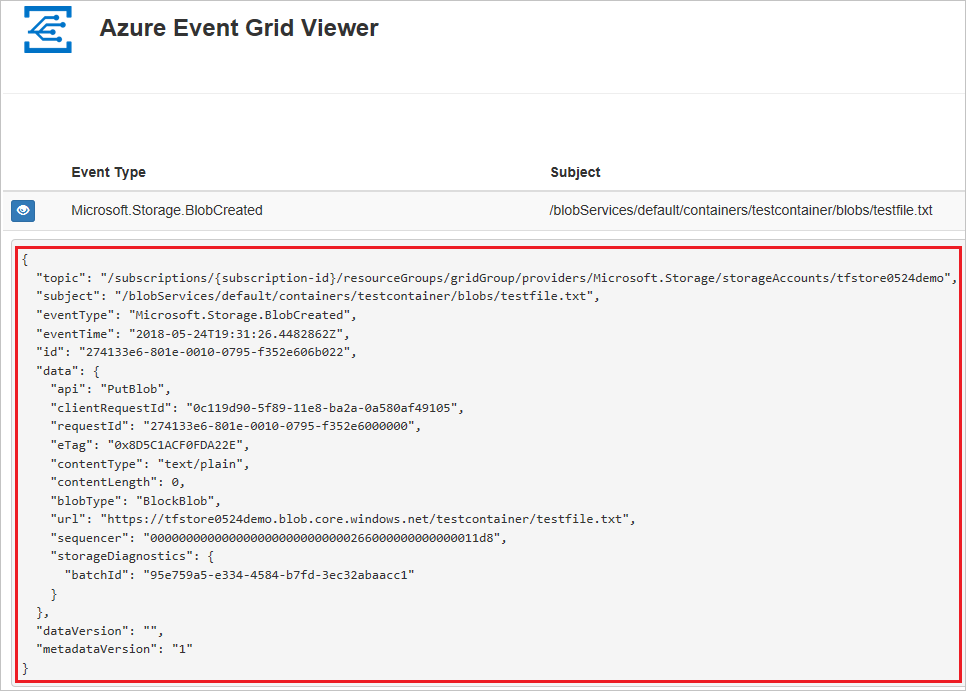Click the Event Type column header

[x=108, y=172]
